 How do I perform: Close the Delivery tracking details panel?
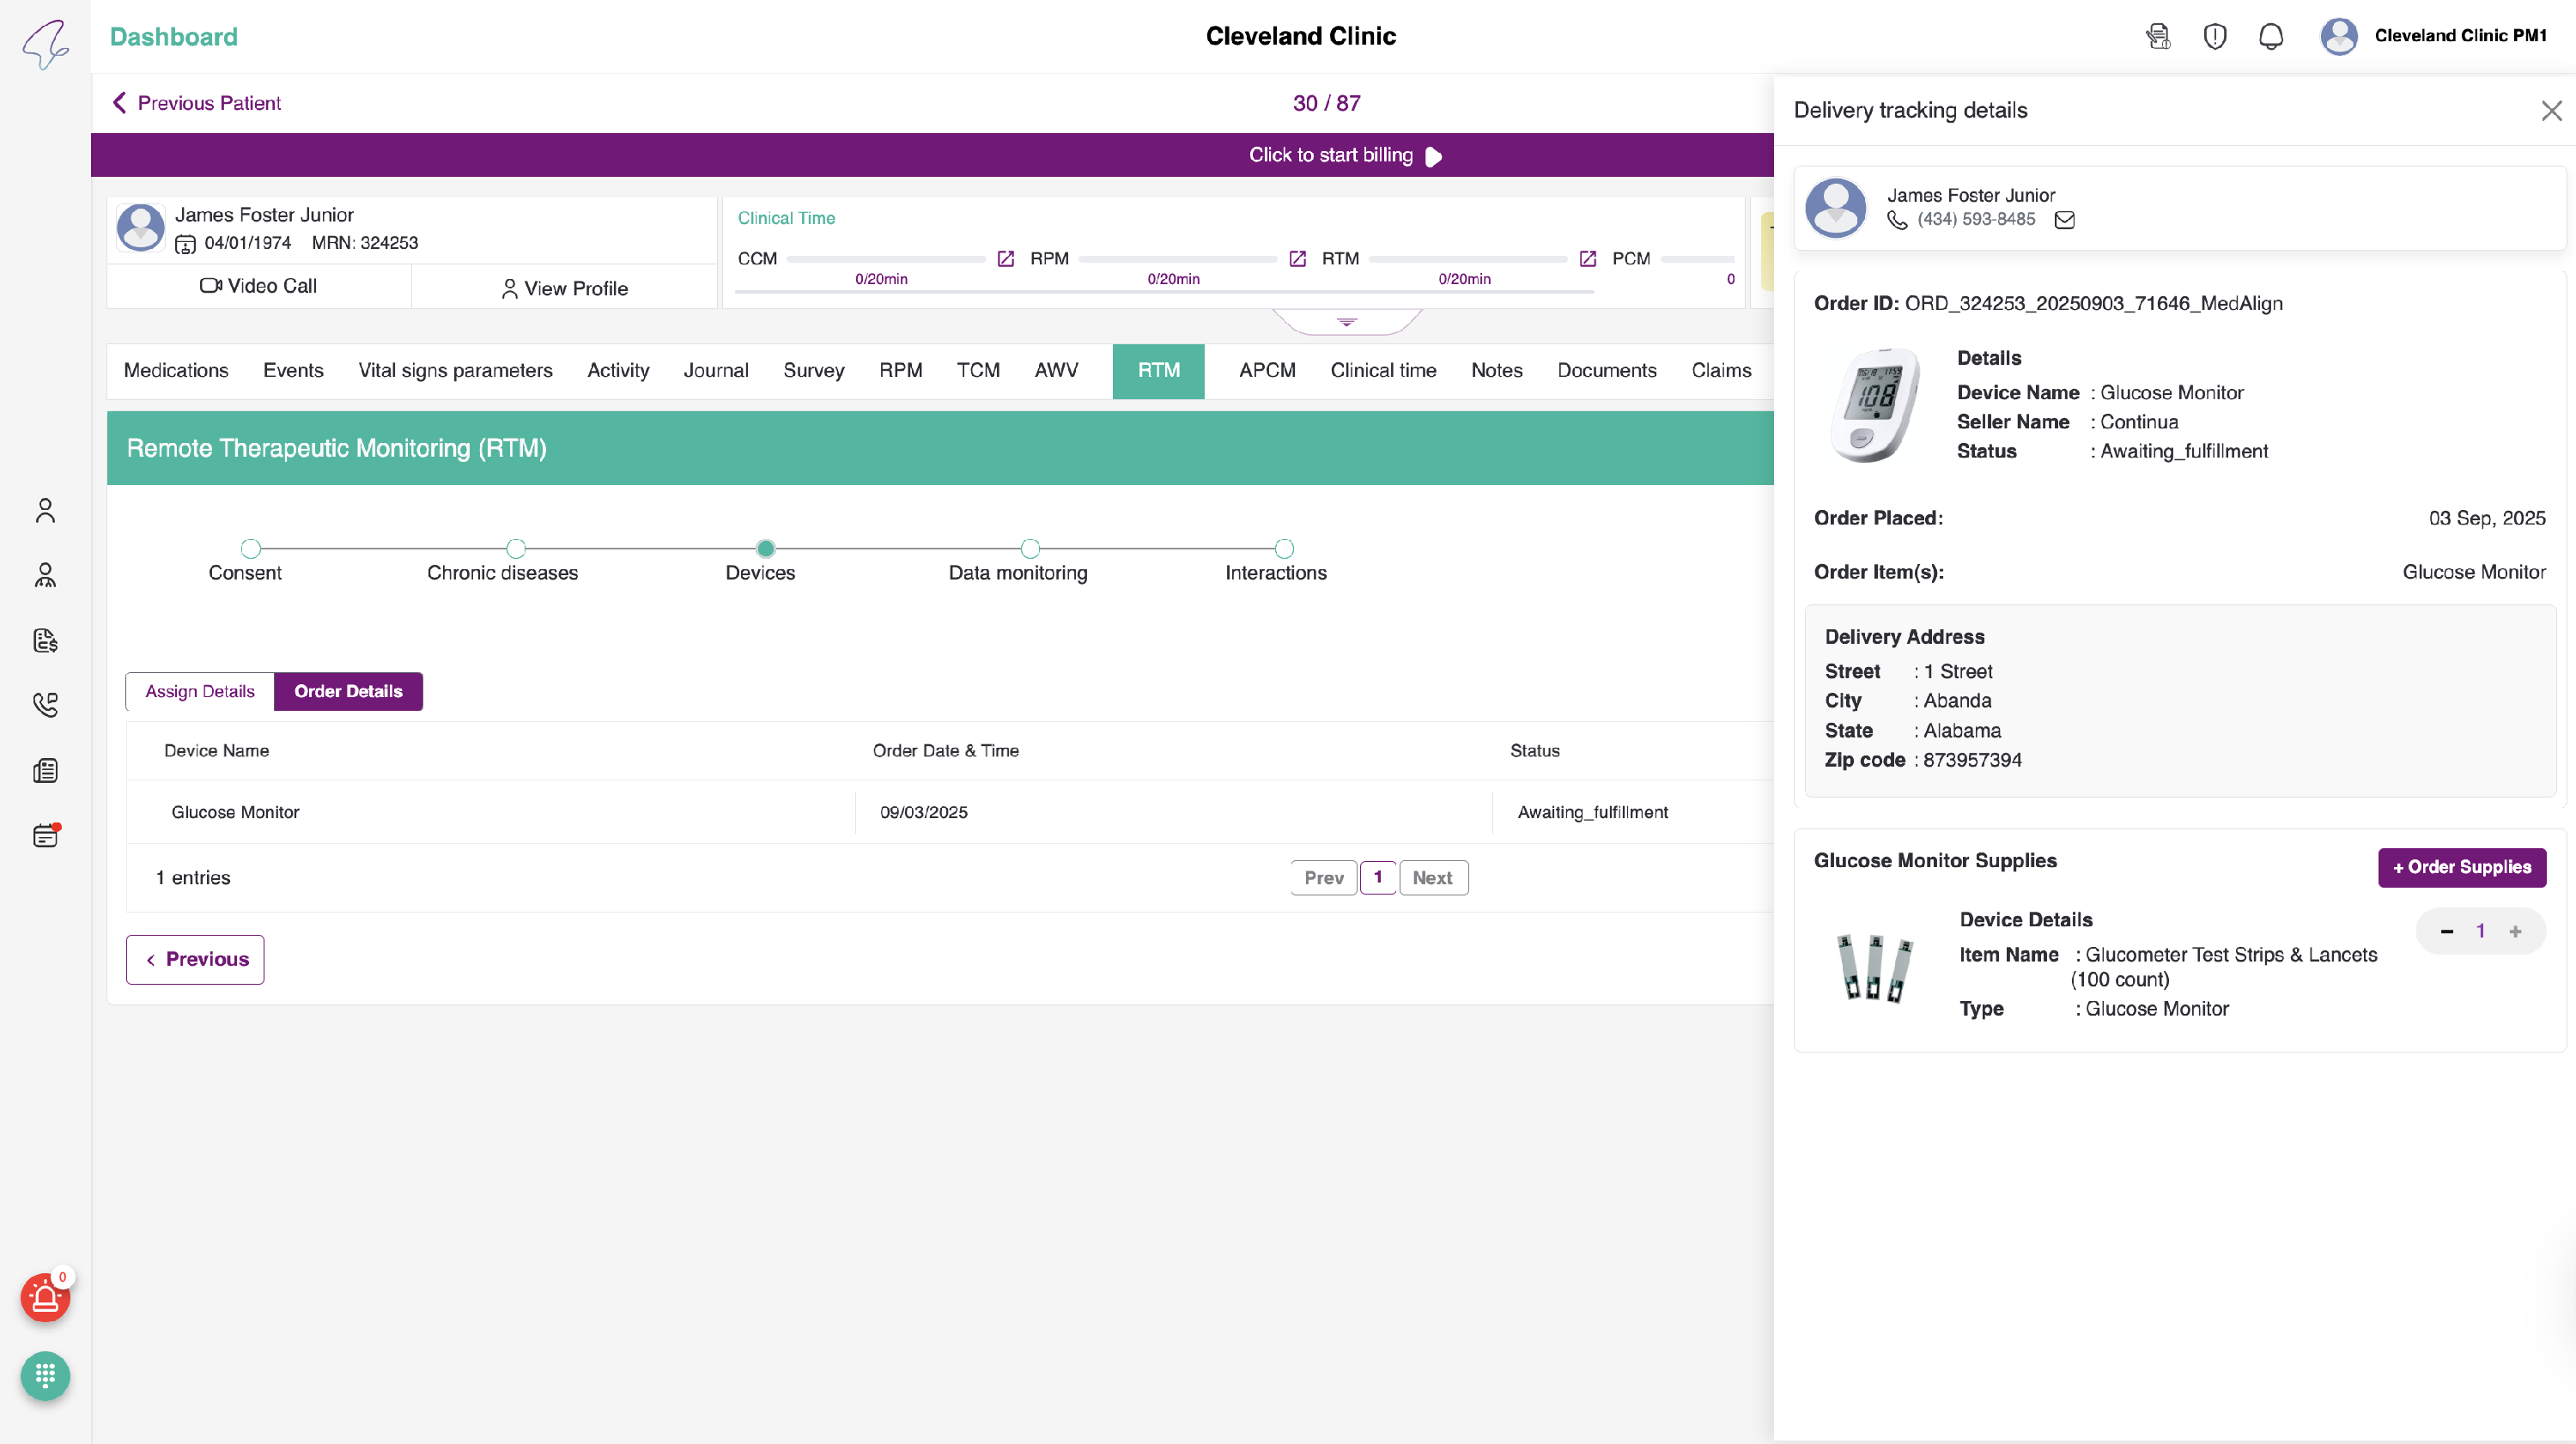tap(2550, 110)
